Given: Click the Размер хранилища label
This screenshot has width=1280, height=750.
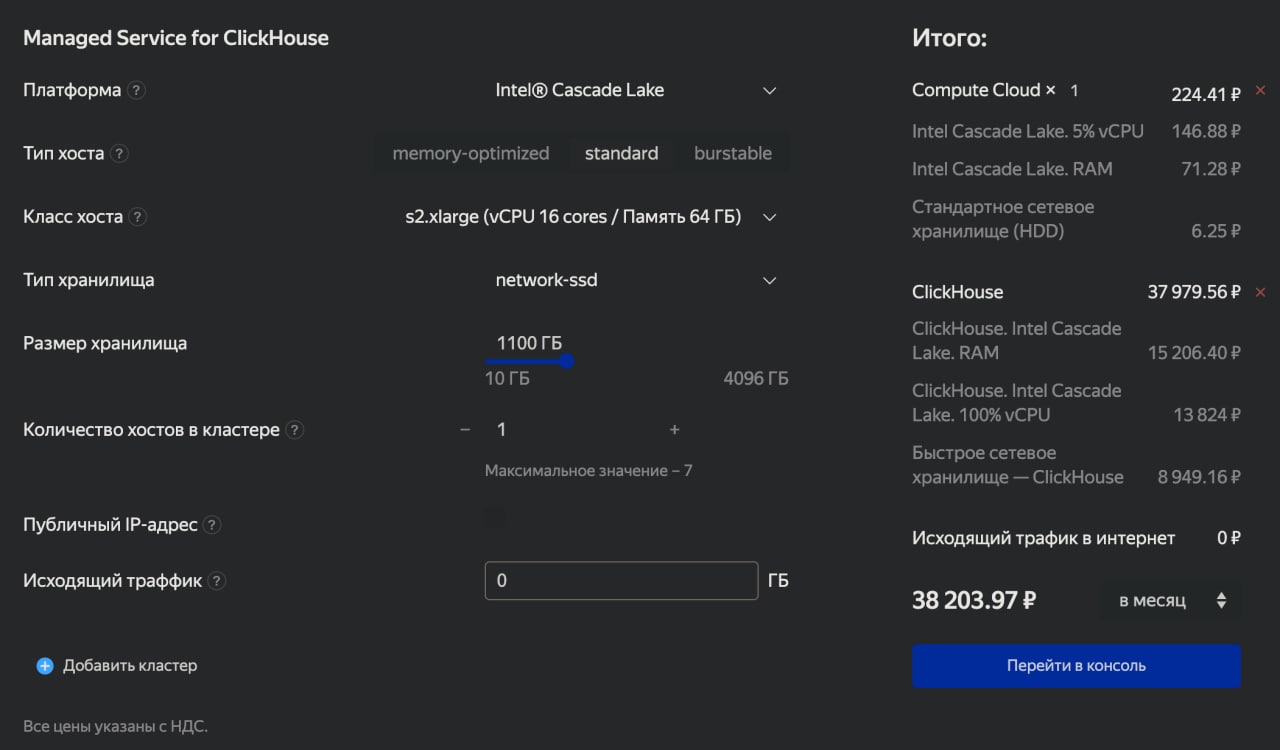Looking at the screenshot, I should [105, 343].
